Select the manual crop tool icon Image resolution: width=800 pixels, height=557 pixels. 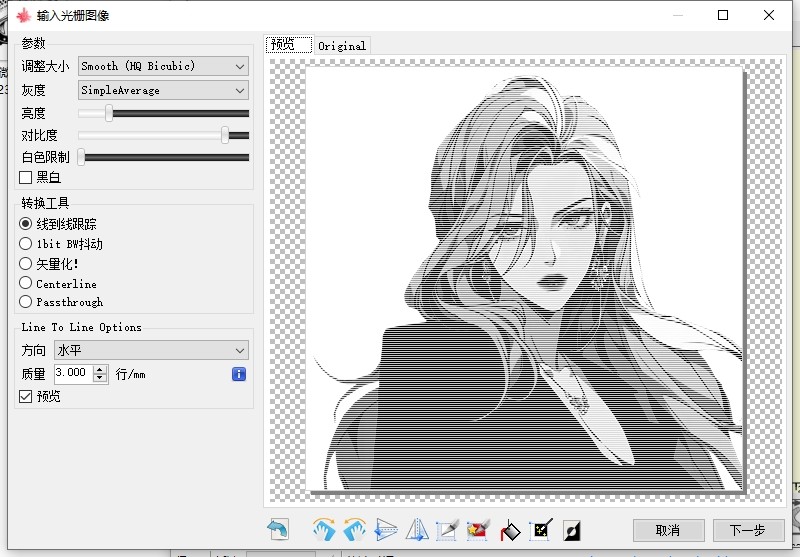pyautogui.click(x=447, y=529)
